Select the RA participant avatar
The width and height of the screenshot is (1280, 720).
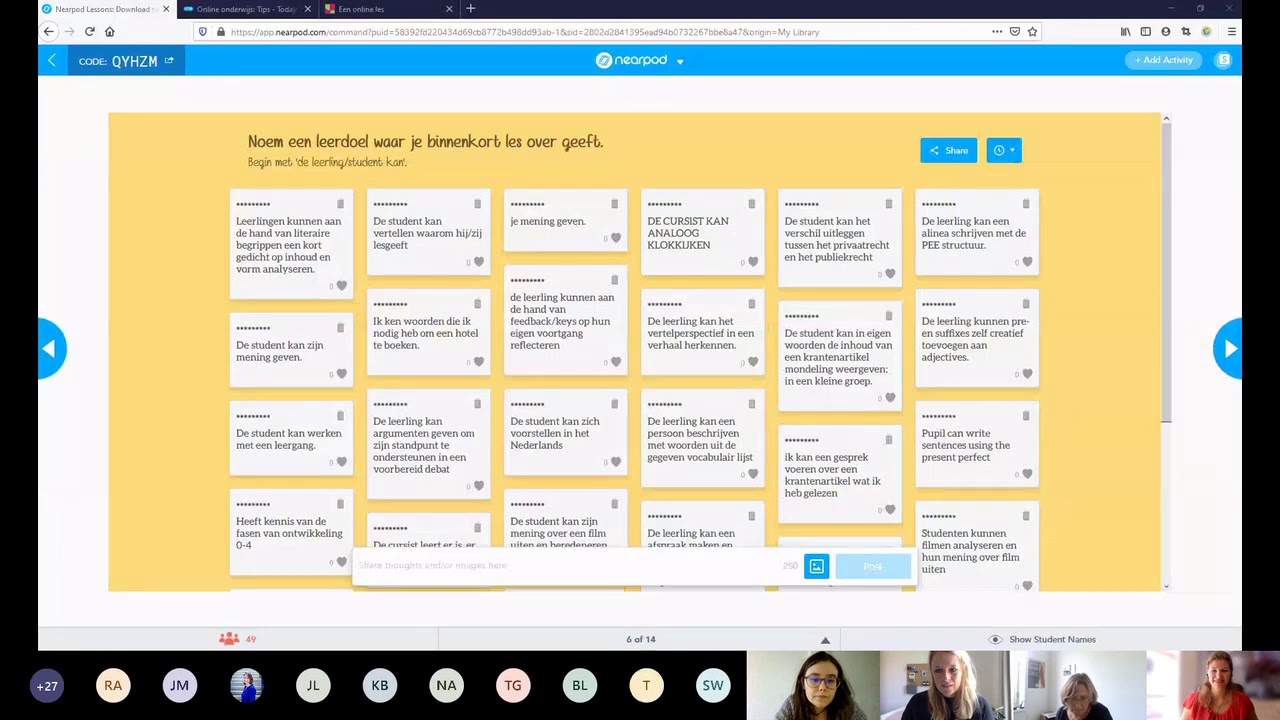pyautogui.click(x=113, y=686)
